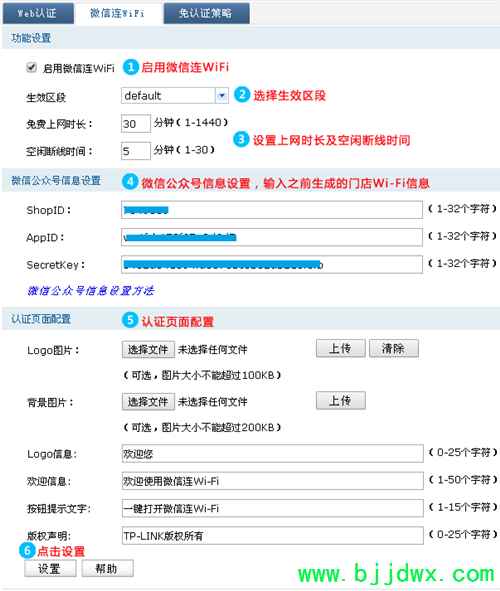Click 选择文件 for Logo图片
The width and height of the screenshot is (500, 591).
(148, 349)
